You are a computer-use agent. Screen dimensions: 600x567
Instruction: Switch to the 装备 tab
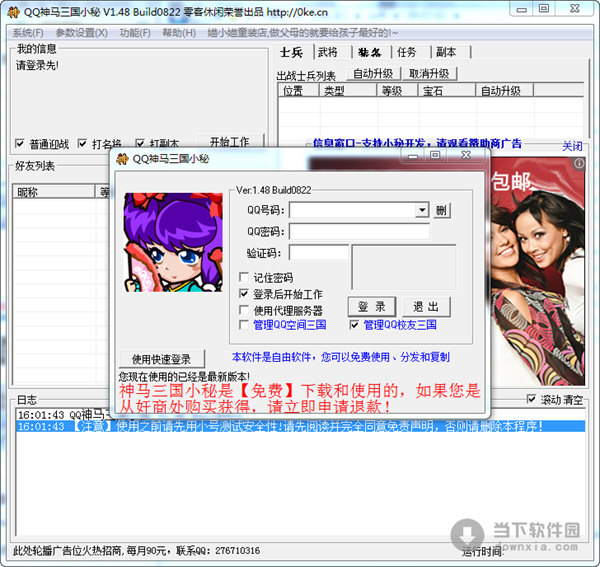click(370, 52)
